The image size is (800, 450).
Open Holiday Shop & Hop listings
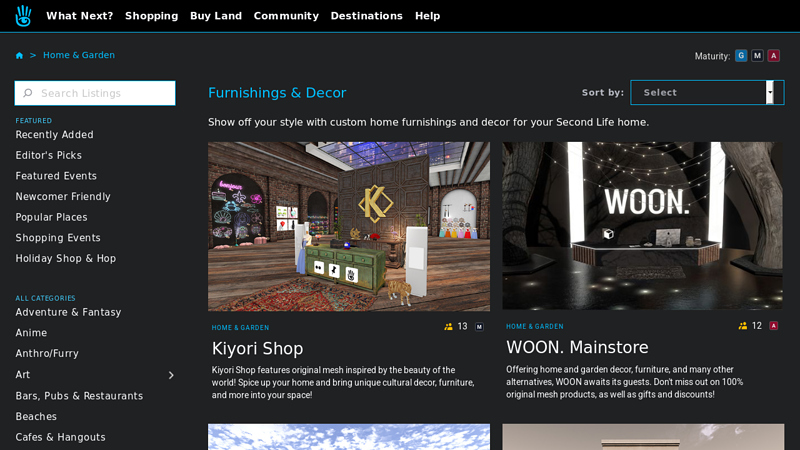click(x=66, y=259)
